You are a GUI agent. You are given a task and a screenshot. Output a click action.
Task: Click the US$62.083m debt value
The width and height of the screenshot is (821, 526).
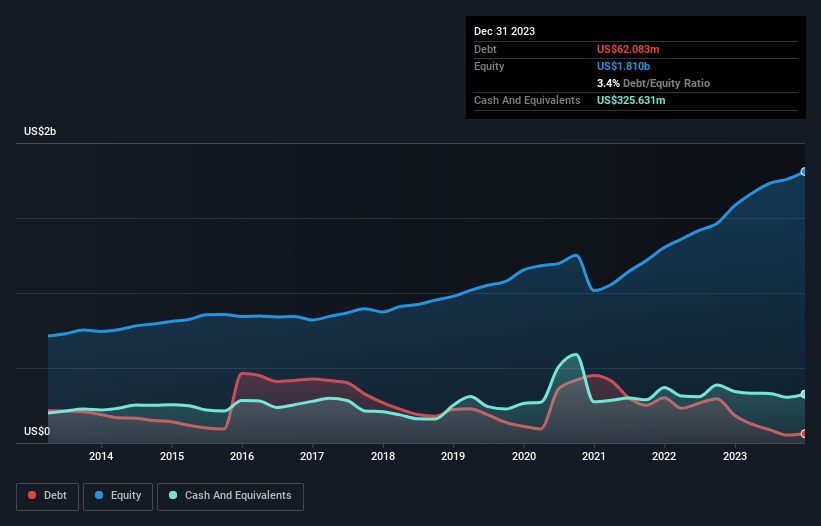pyautogui.click(x=628, y=49)
